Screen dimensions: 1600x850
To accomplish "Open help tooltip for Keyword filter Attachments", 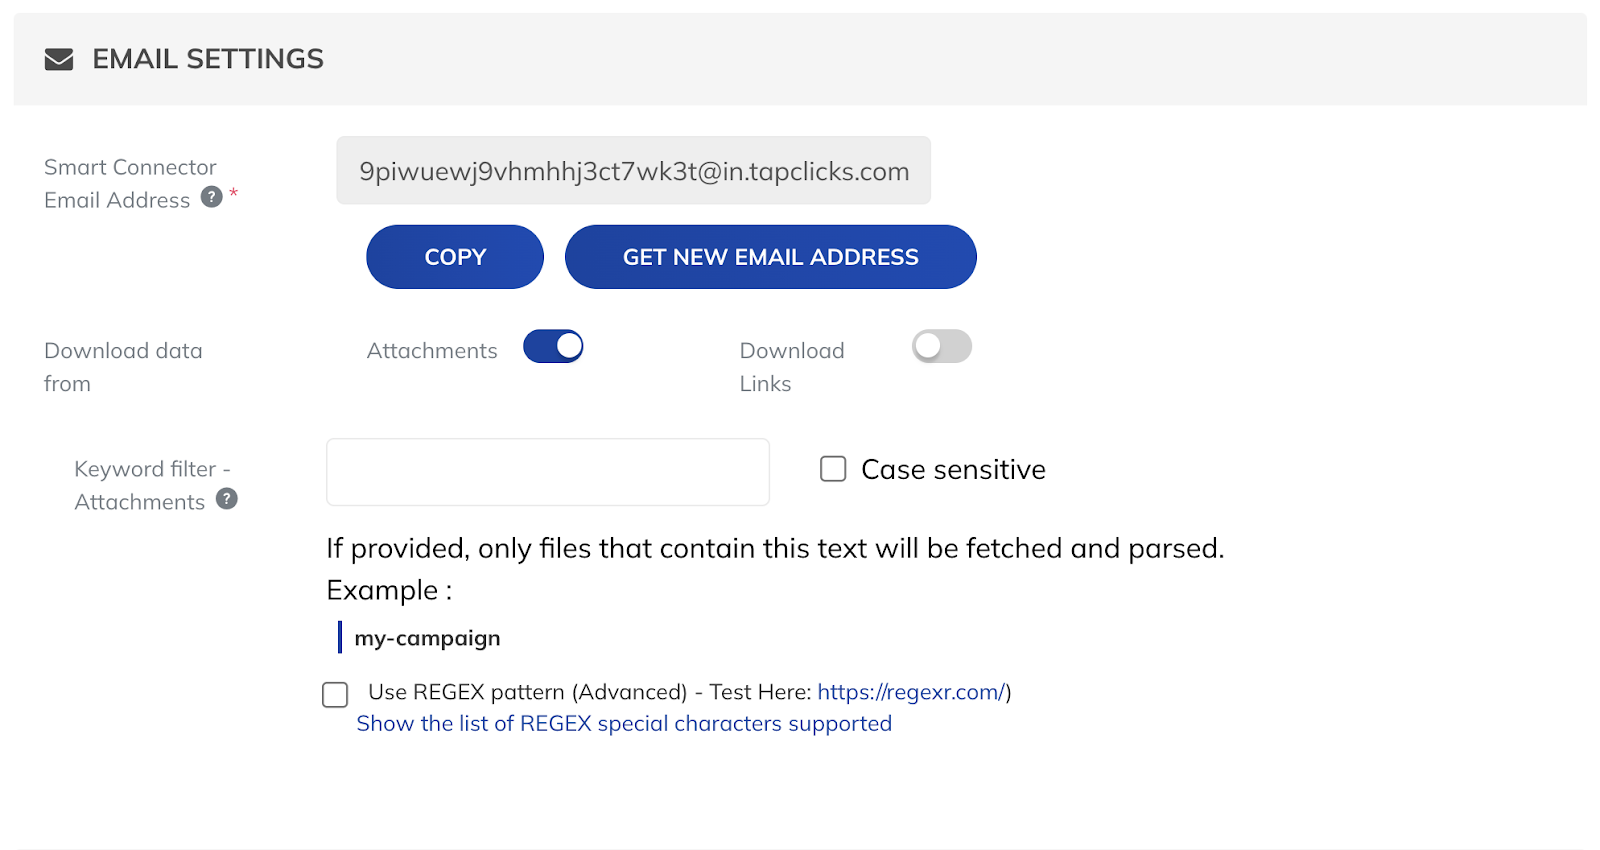I will point(227,498).
